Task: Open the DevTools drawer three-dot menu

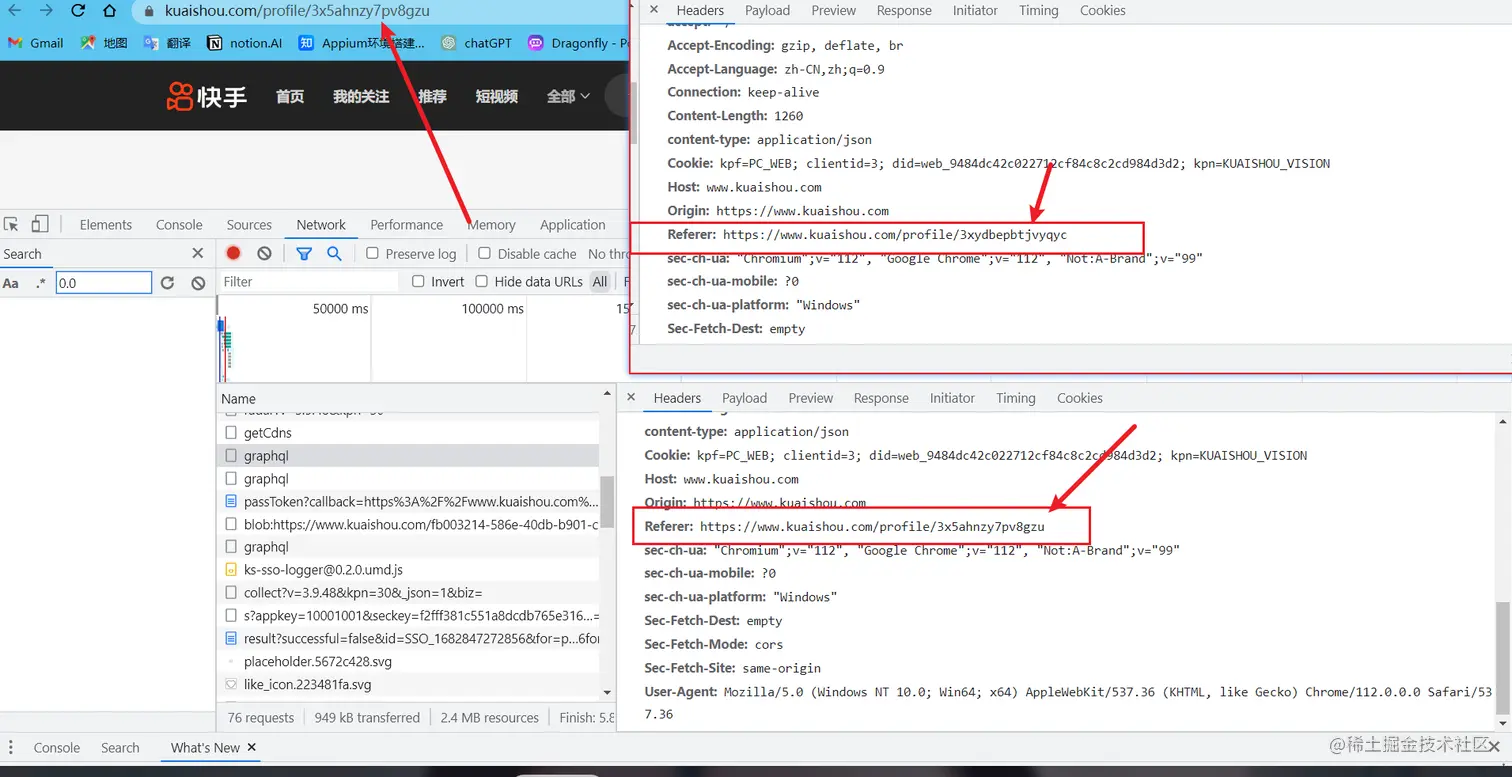Action: (x=11, y=747)
